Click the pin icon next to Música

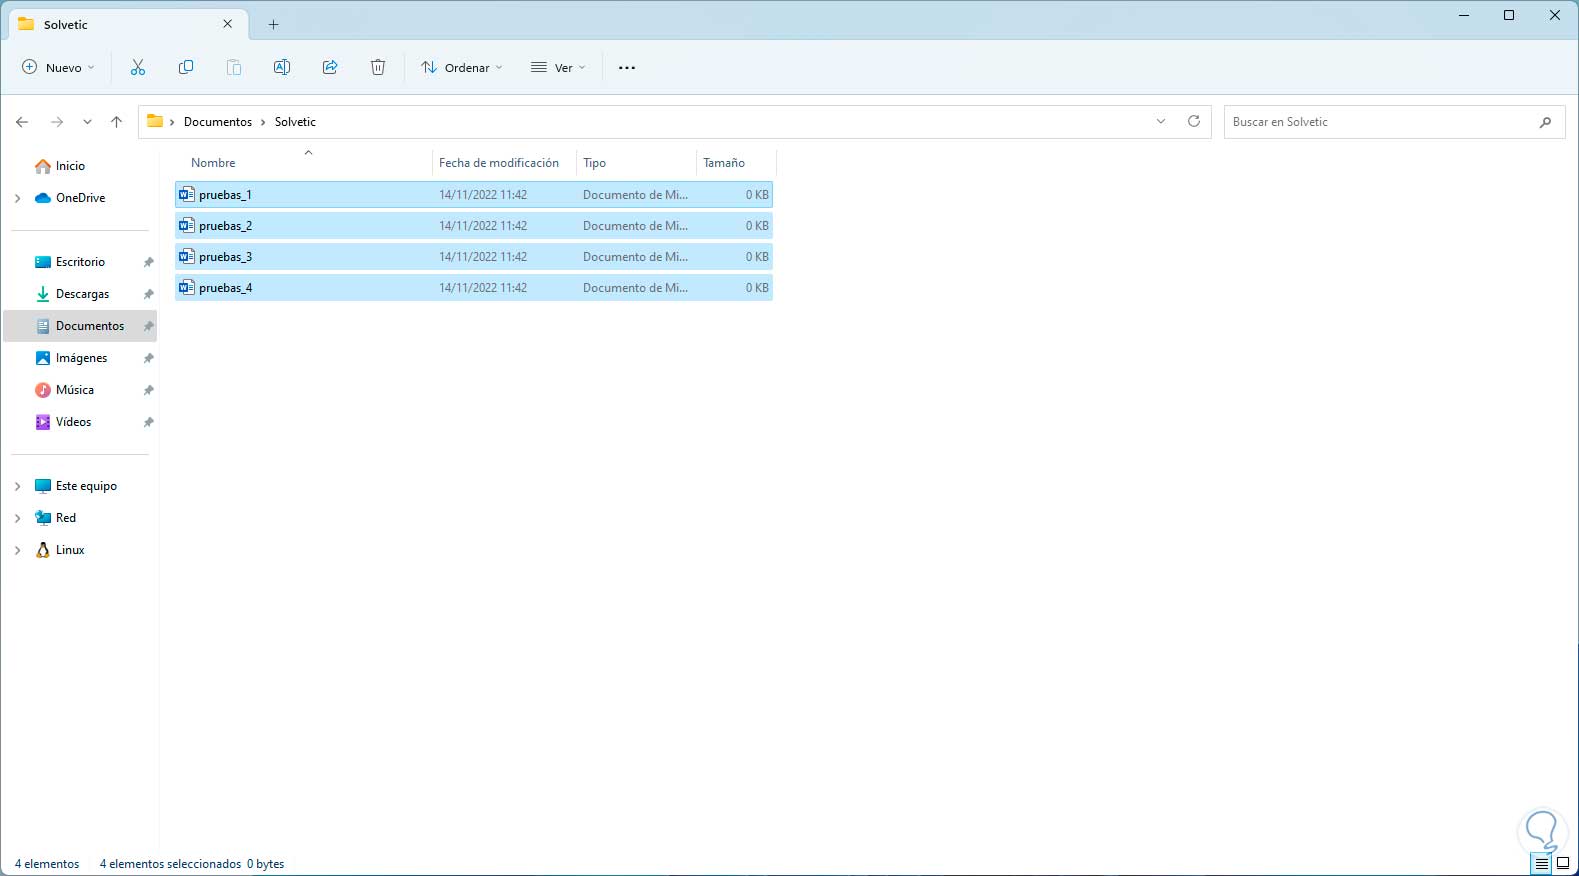148,390
